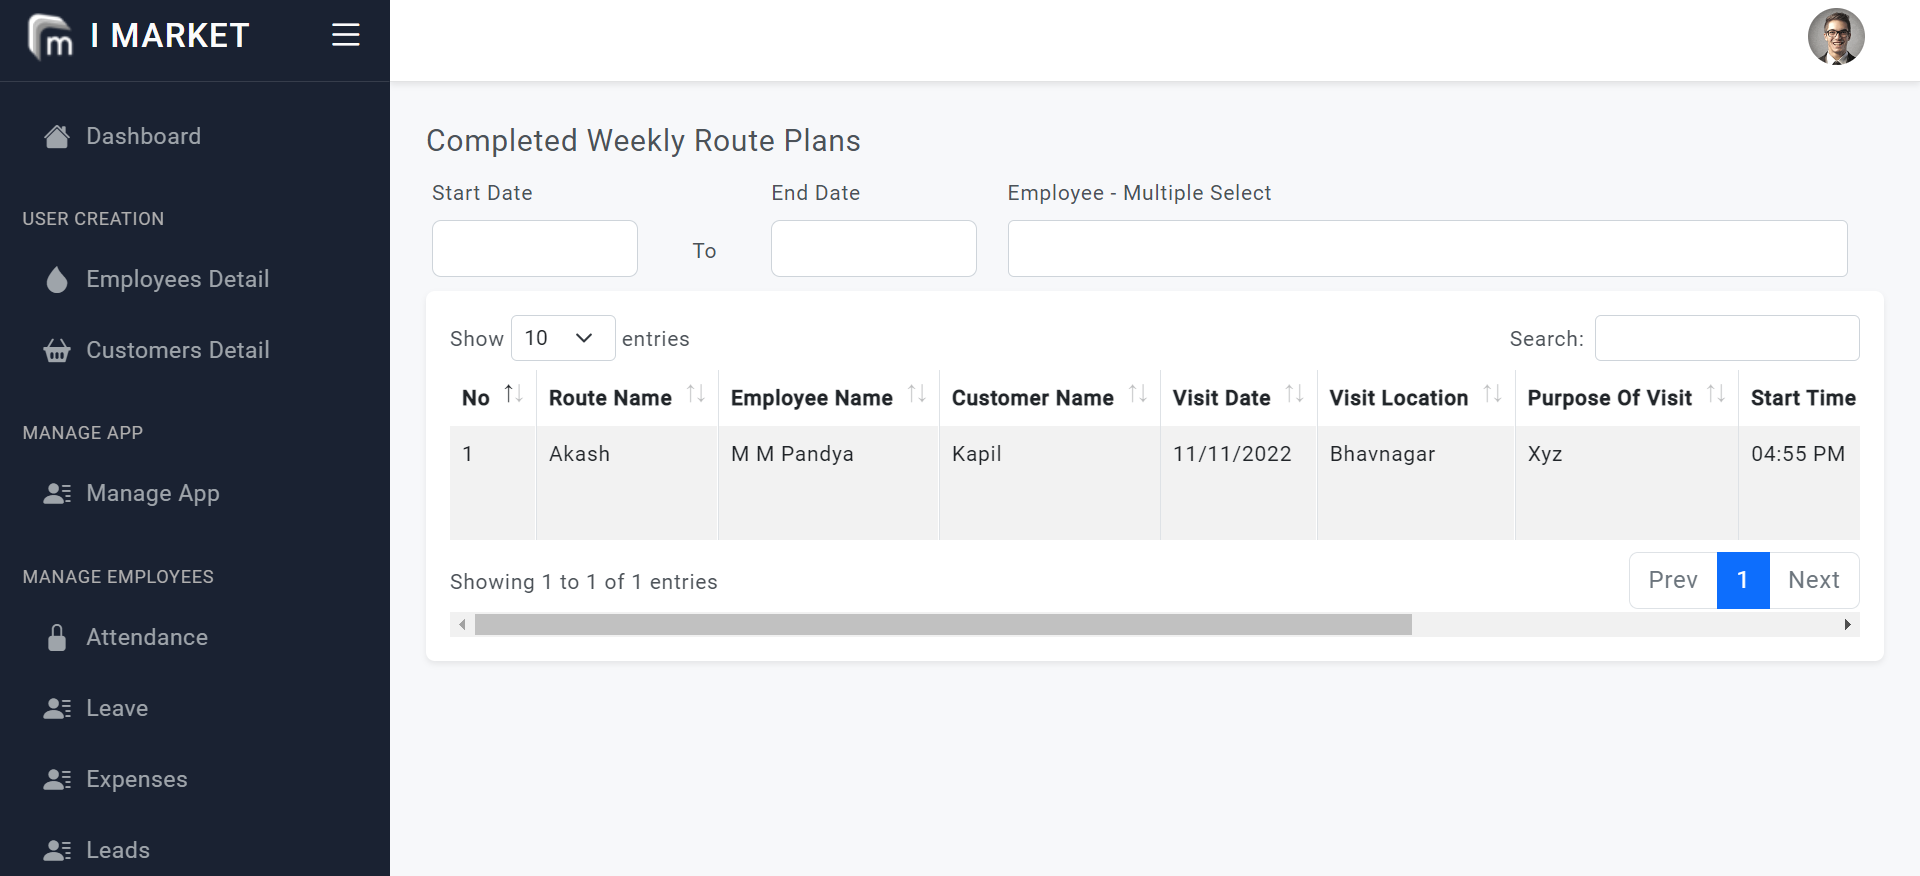Click the Prev pagination button
The image size is (1920, 876).
pyautogui.click(x=1673, y=580)
